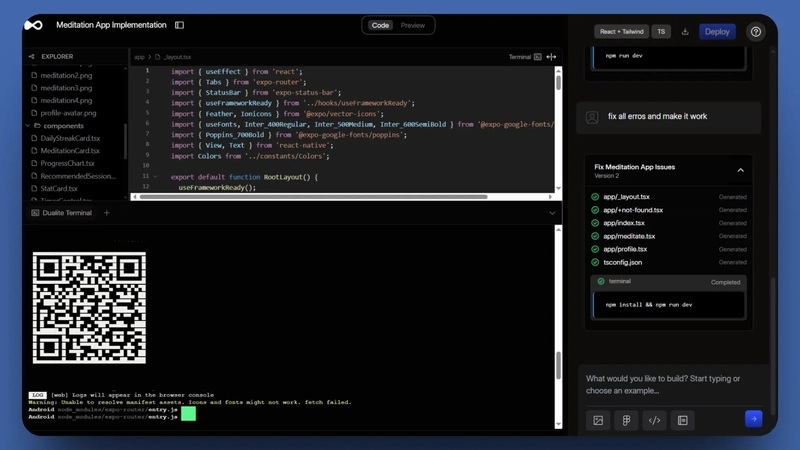Click the Dualite infinity logo

coord(34,25)
